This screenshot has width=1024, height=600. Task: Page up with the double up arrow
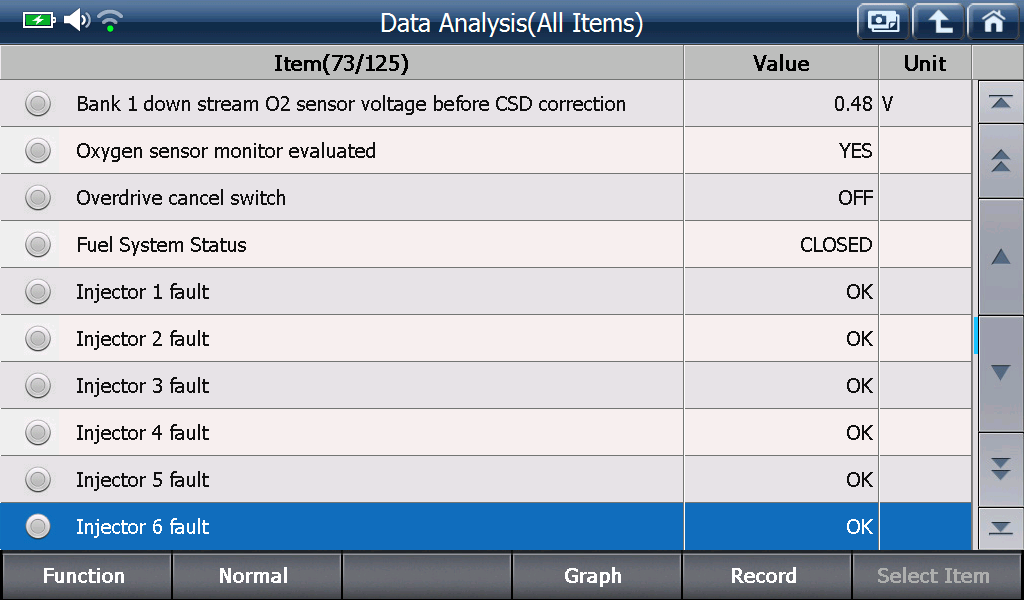click(x=1000, y=161)
